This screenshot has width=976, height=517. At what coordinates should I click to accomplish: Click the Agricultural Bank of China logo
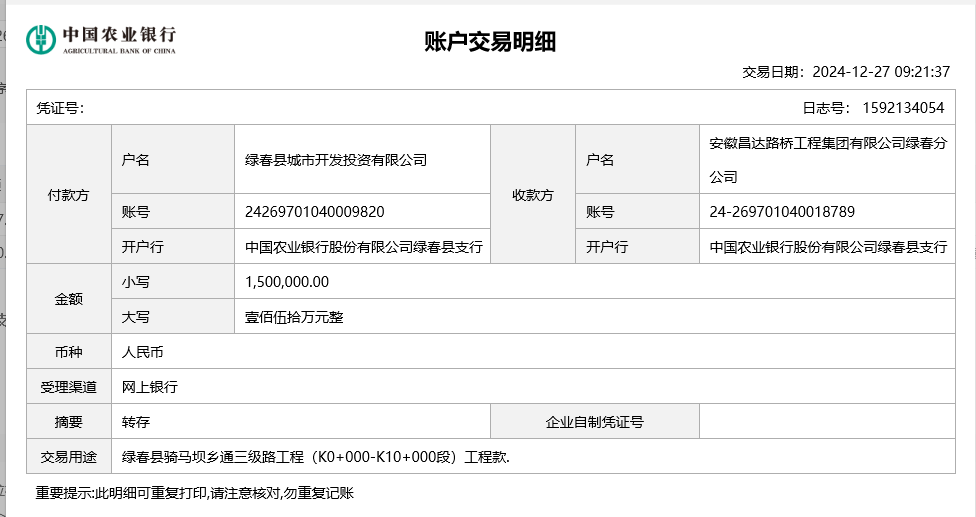(x=100, y=39)
